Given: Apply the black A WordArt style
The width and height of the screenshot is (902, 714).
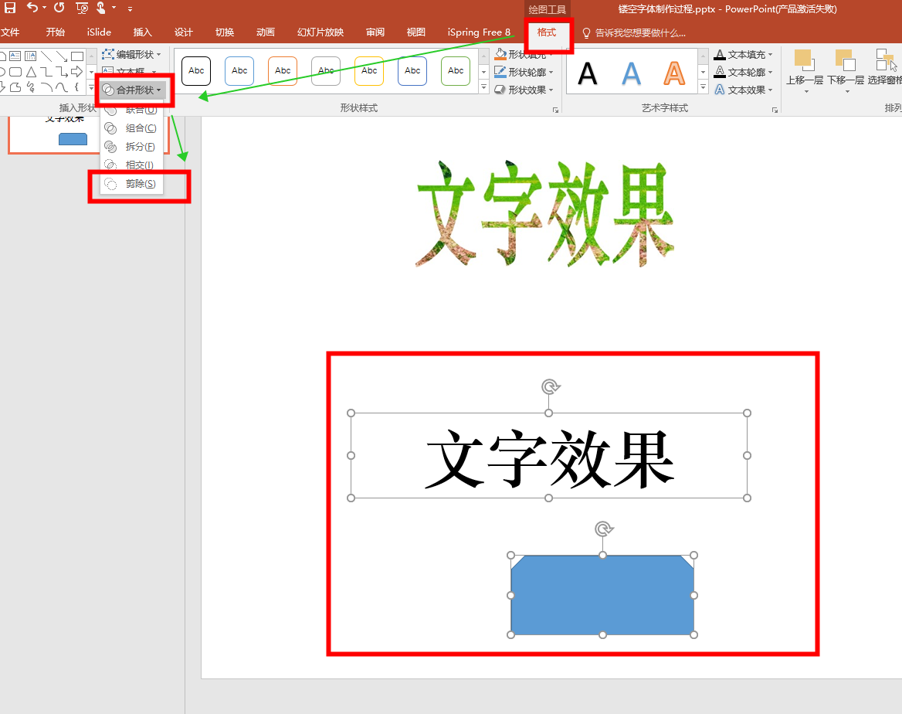Looking at the screenshot, I should pos(587,73).
